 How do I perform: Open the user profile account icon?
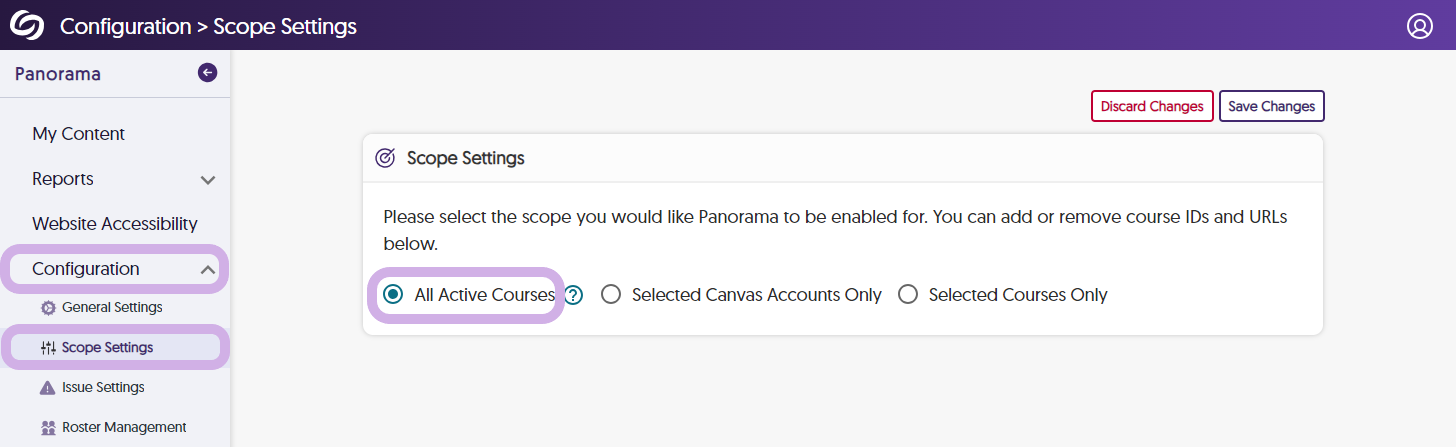(x=1419, y=26)
